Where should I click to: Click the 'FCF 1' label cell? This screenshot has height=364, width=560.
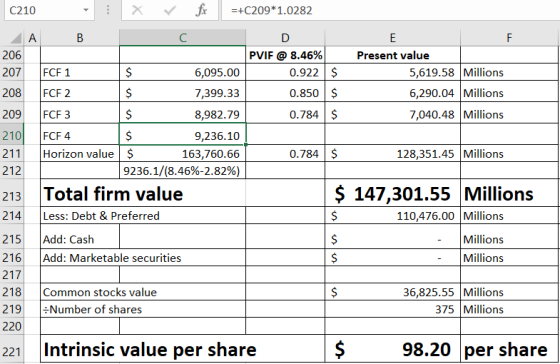[80, 73]
